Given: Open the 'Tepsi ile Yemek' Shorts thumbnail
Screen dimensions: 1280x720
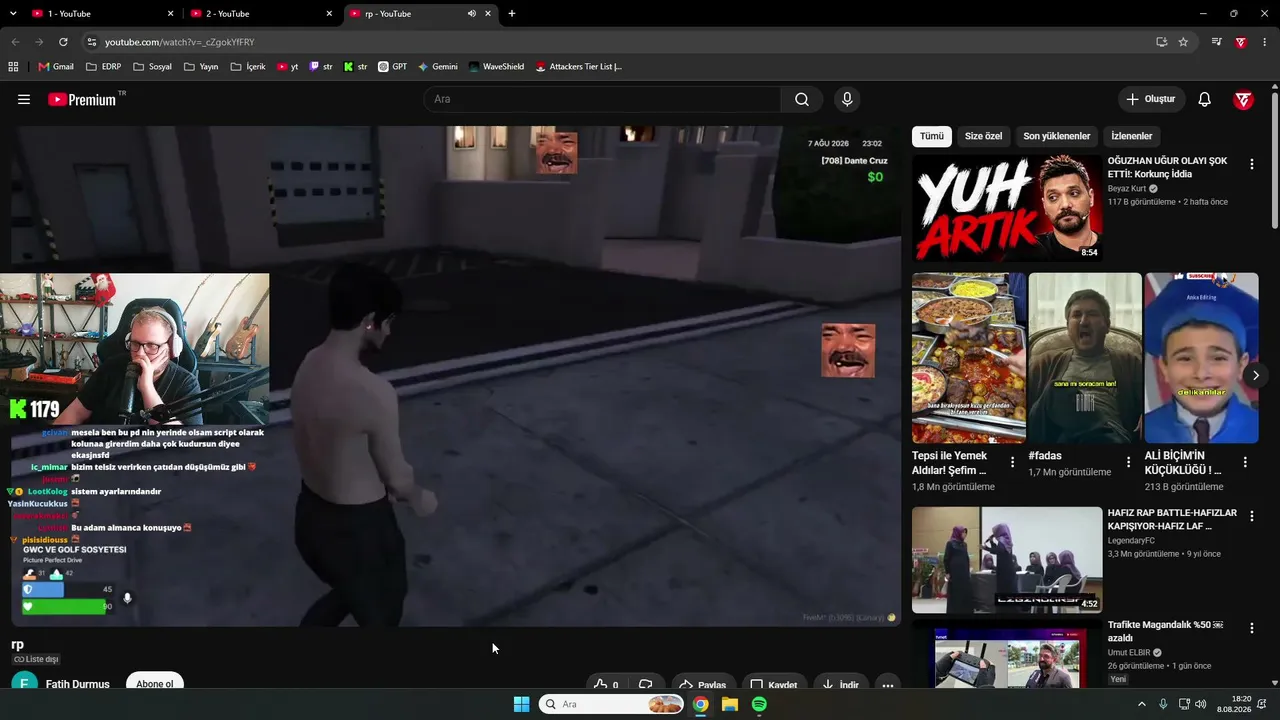Looking at the screenshot, I should (969, 358).
